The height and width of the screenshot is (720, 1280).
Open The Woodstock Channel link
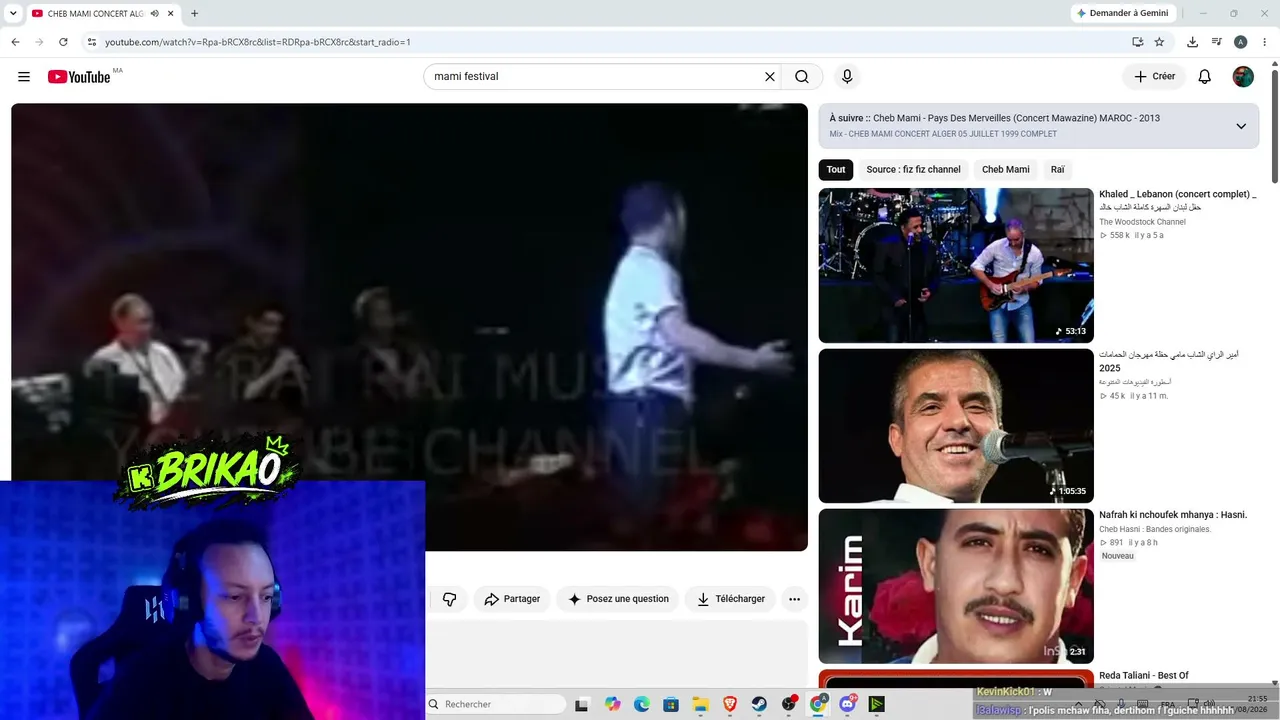tap(1142, 222)
